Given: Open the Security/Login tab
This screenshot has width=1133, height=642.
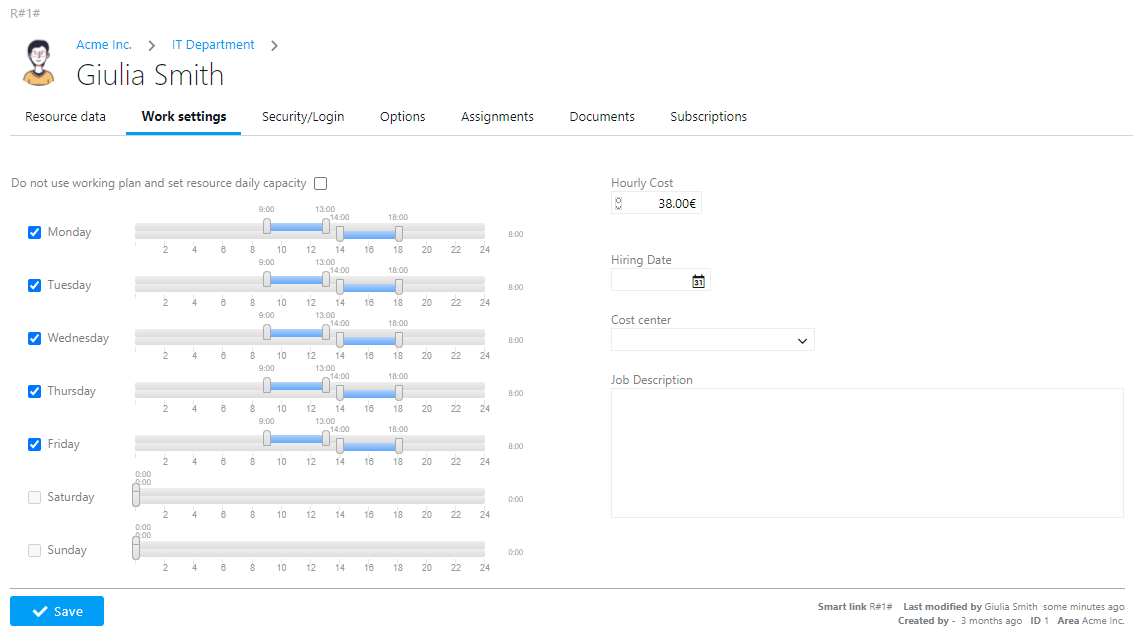Looking at the screenshot, I should [303, 117].
